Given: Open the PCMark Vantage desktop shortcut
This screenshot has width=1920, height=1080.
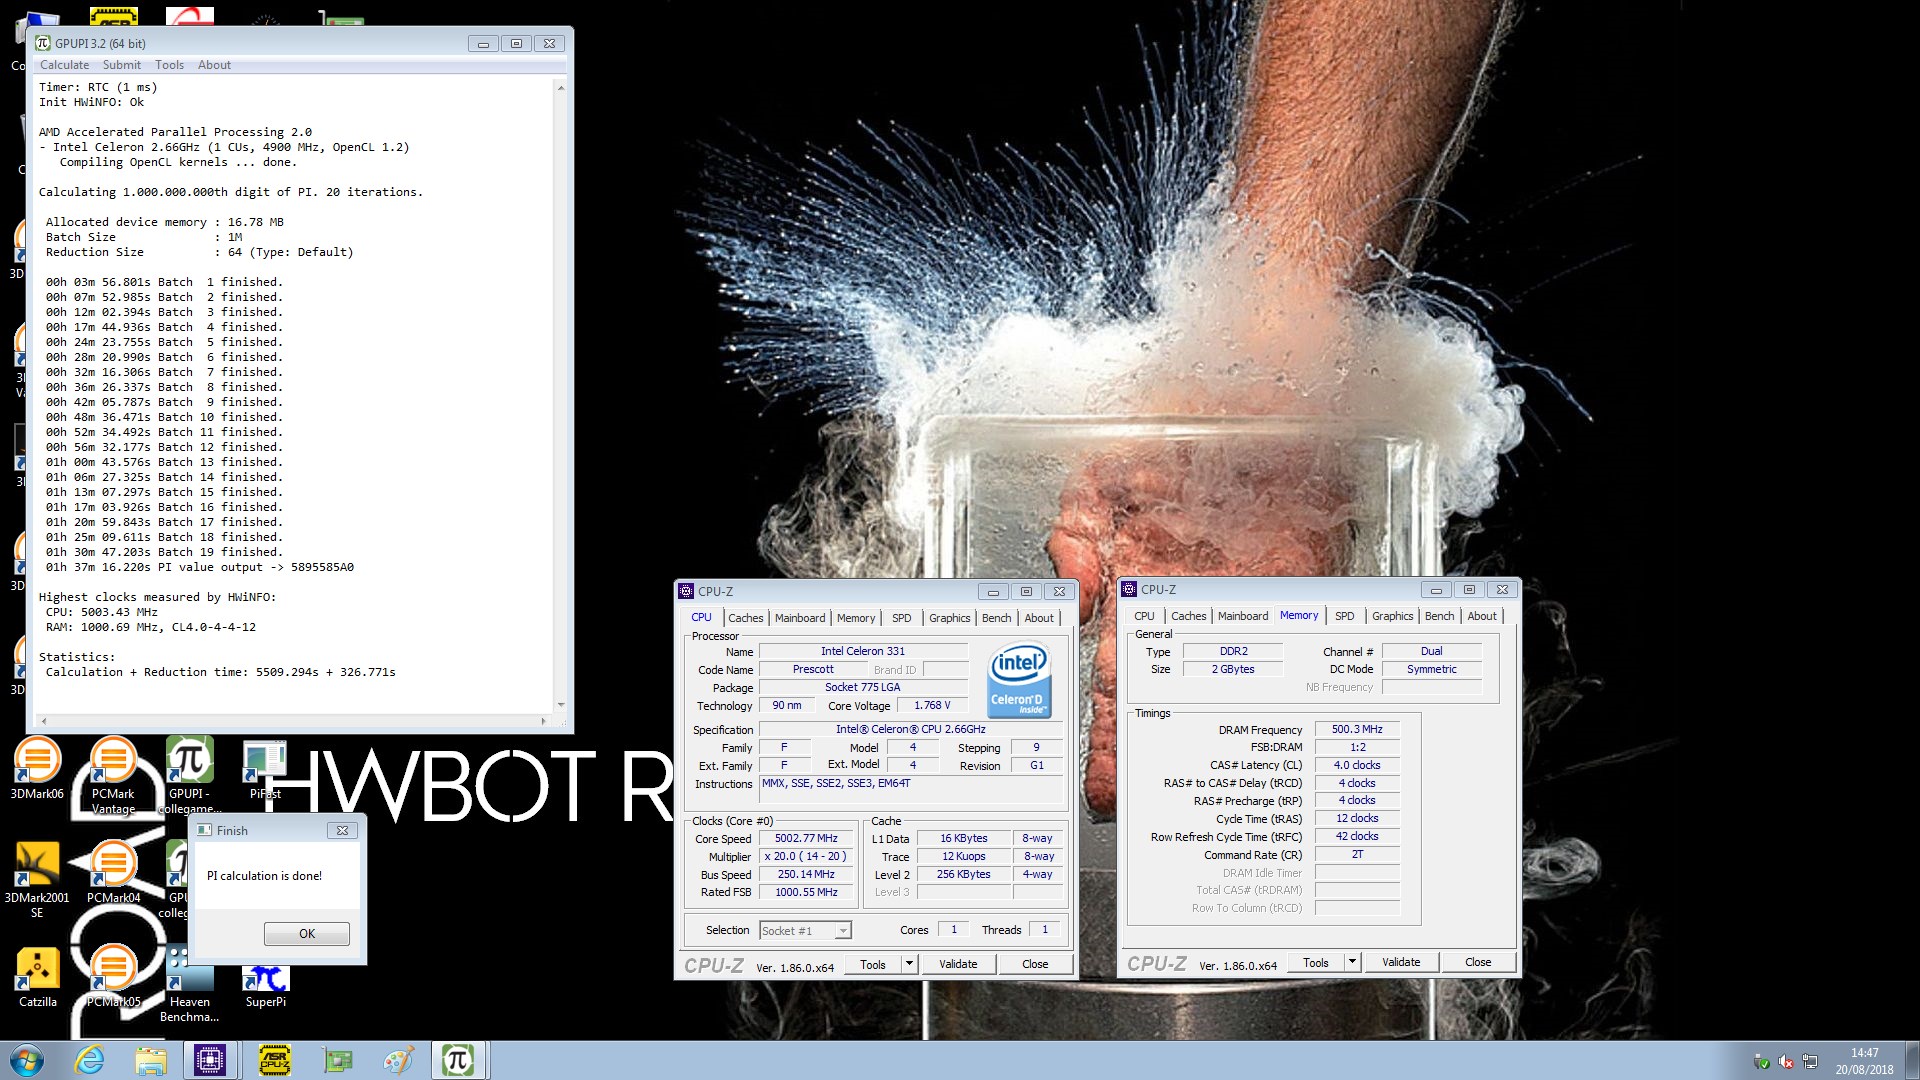Looking at the screenshot, I should coord(113,775).
